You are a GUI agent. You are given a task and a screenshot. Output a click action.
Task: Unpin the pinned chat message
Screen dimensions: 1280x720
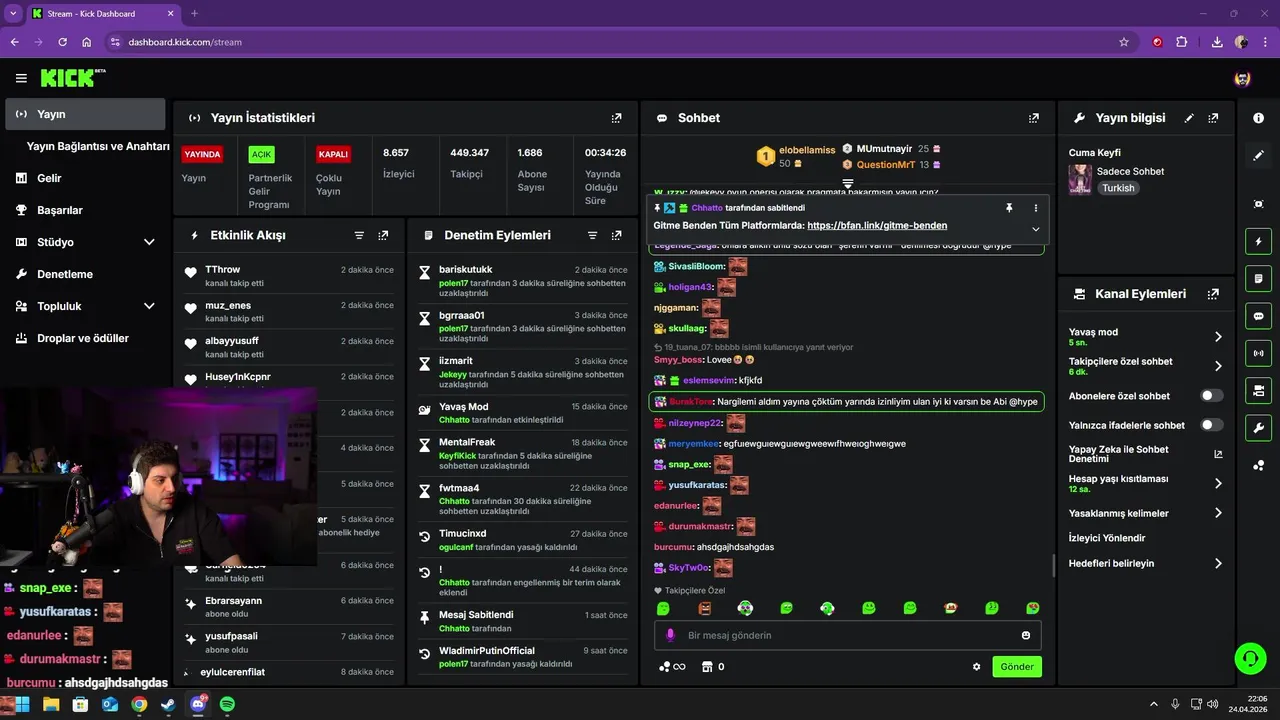click(1009, 208)
